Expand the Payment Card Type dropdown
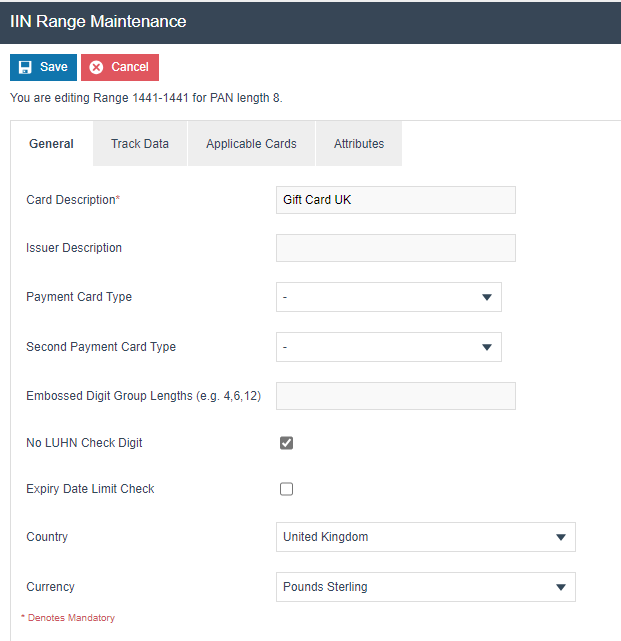This screenshot has width=621, height=641. [x=388, y=297]
